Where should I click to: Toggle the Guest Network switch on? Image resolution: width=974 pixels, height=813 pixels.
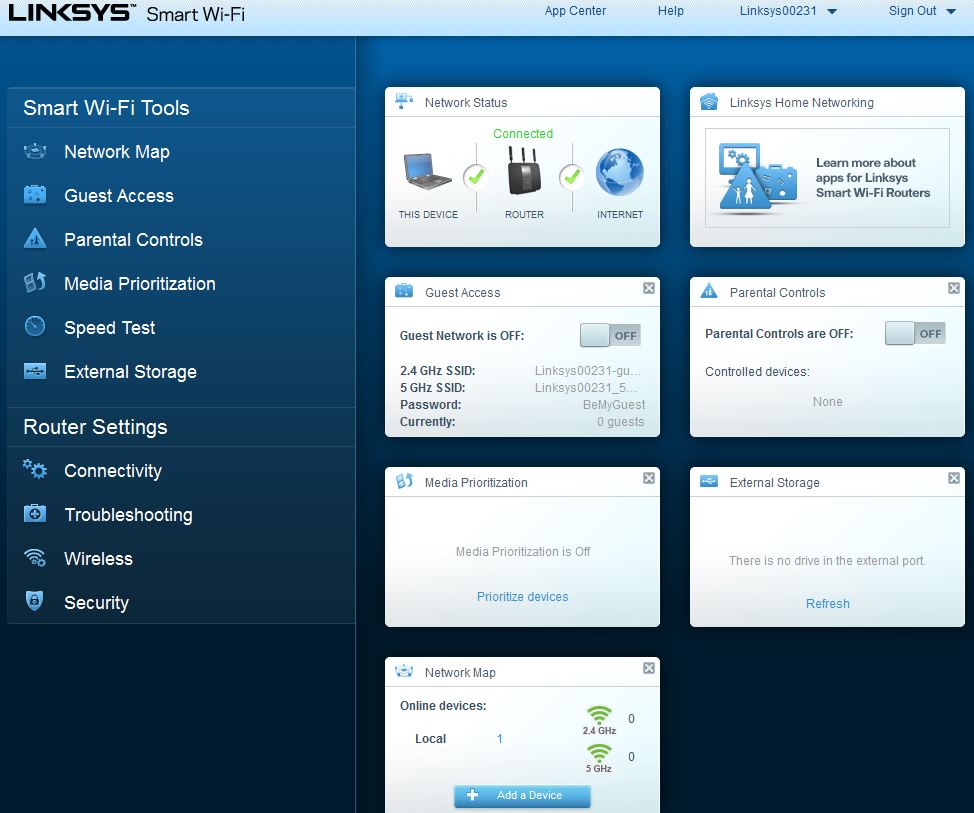610,335
